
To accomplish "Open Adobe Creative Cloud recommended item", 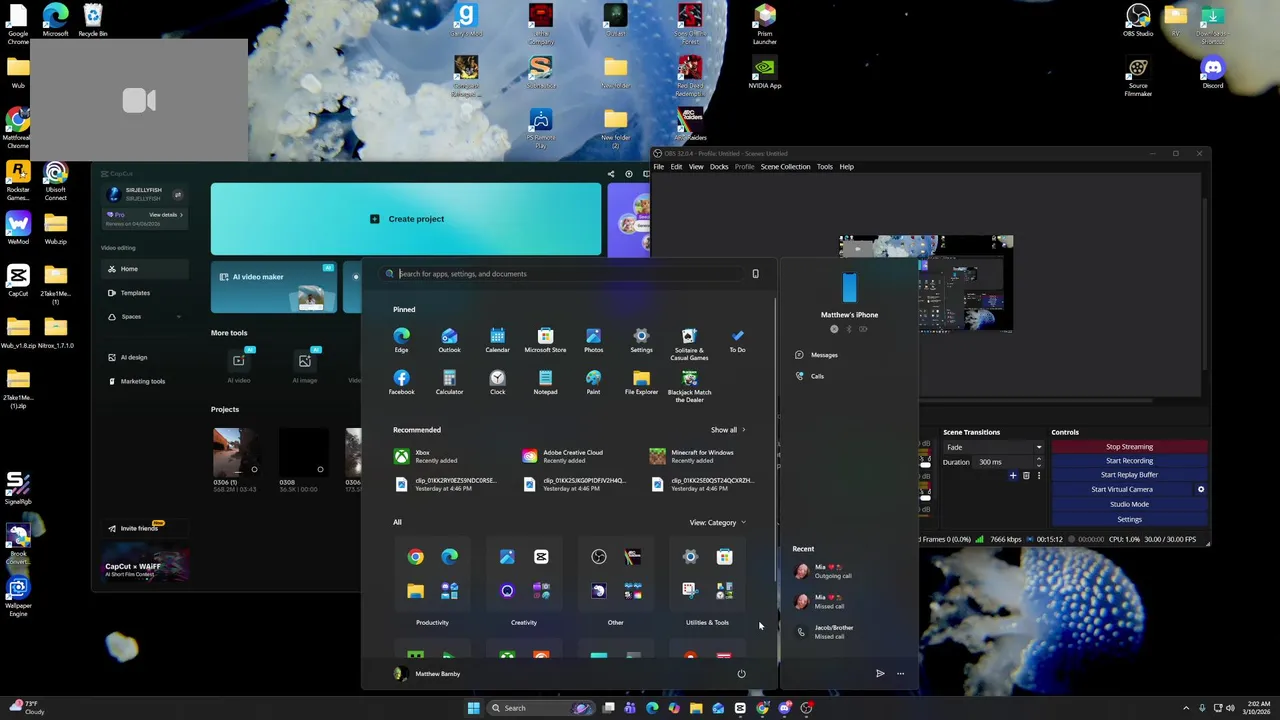I will pyautogui.click(x=574, y=456).
